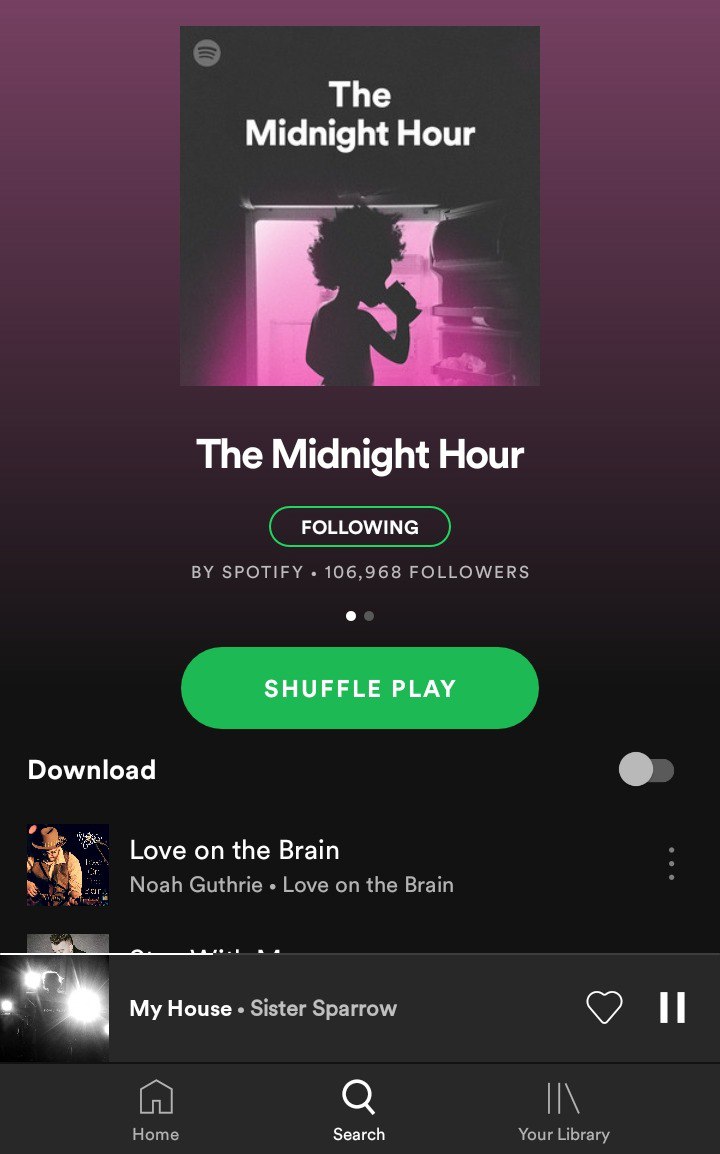Select the first page indicator dot

(351, 616)
